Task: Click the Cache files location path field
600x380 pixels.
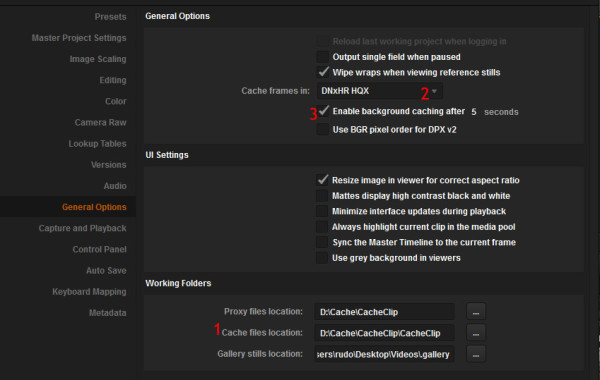Action: click(x=384, y=333)
